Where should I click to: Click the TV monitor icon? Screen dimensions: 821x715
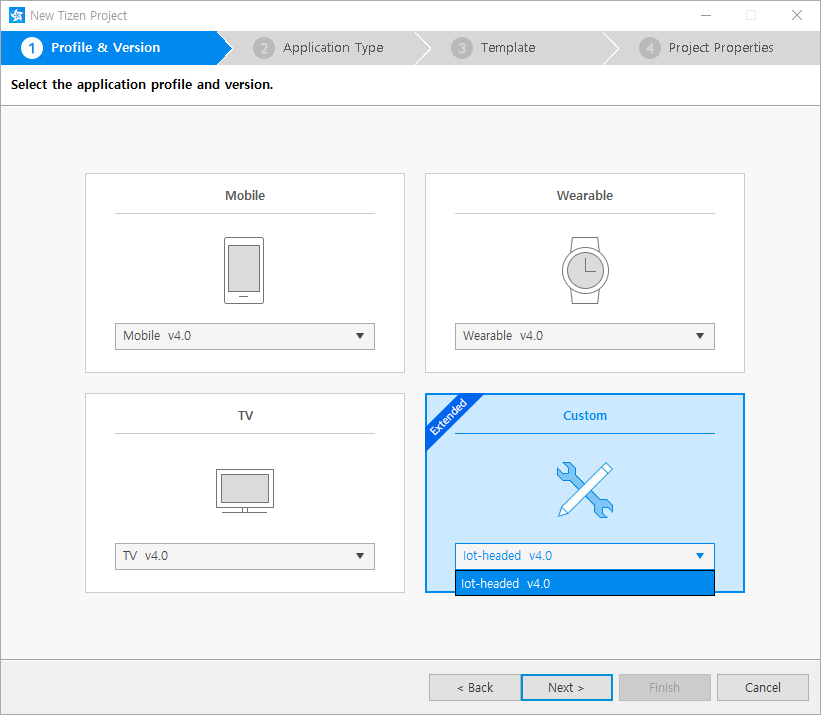[244, 490]
